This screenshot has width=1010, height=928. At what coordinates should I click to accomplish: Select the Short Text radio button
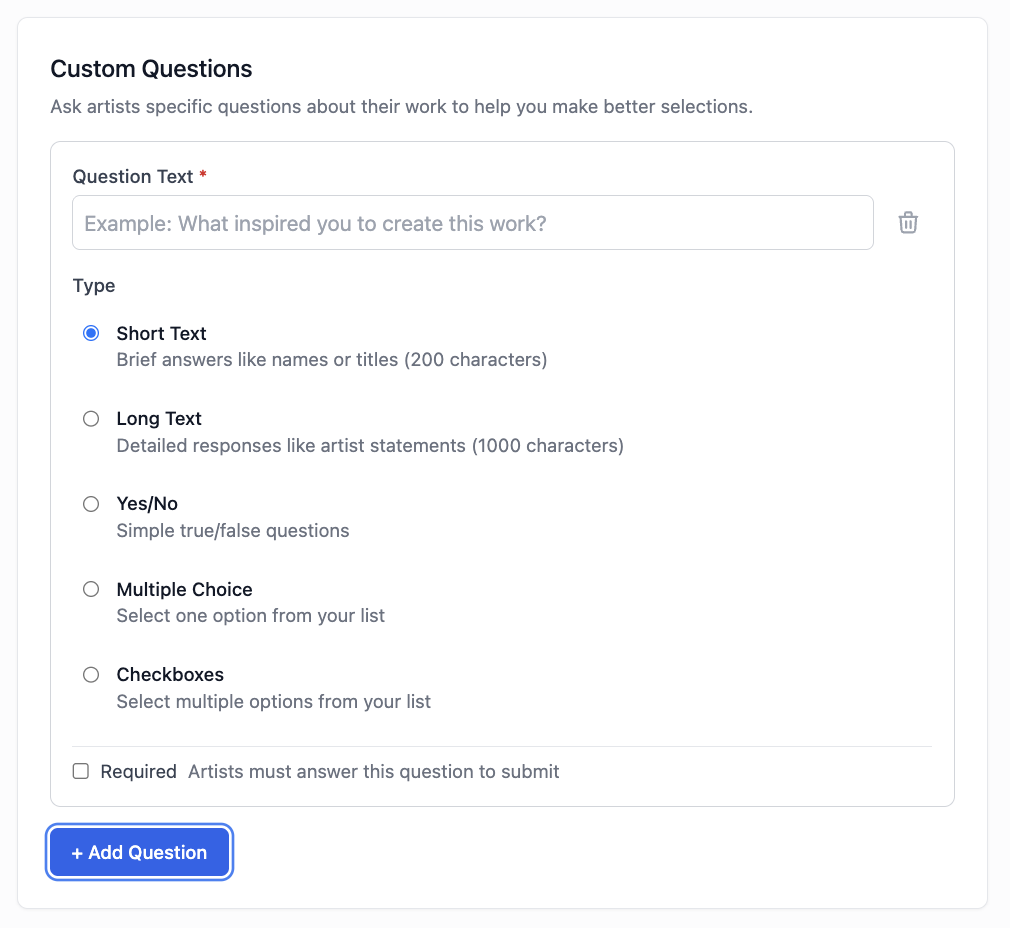[x=91, y=334]
